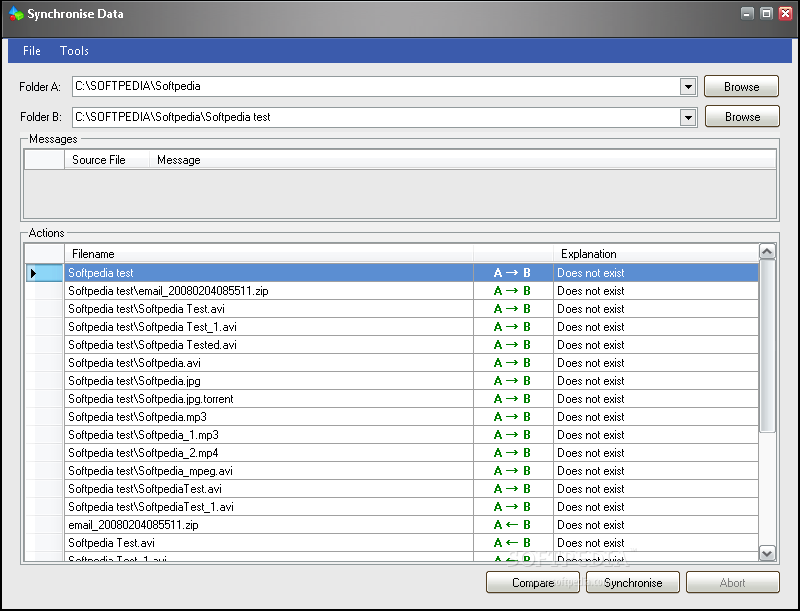Click A→B direction icon for Softpedia test\SoftpediaTest.avi

pos(512,489)
